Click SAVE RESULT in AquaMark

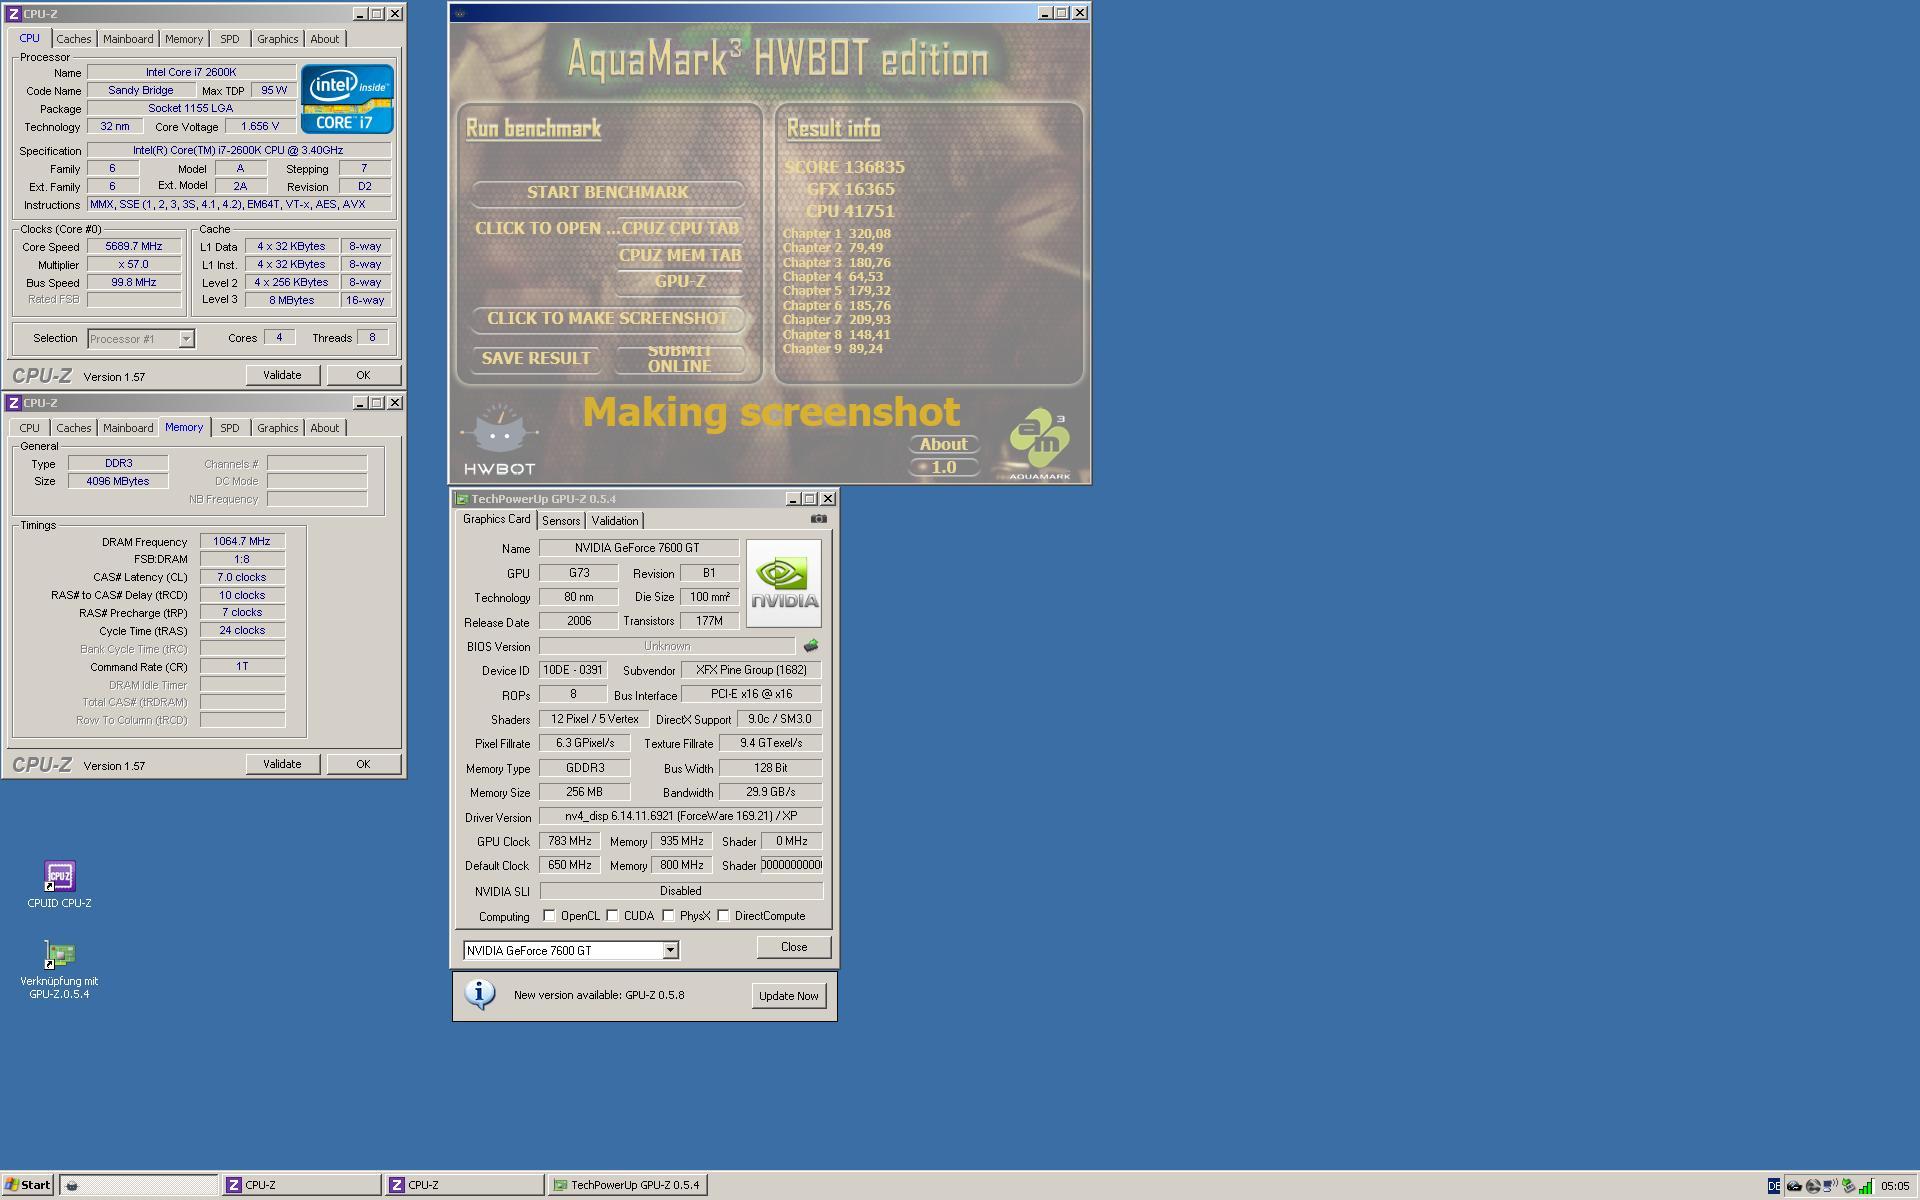coord(536,358)
